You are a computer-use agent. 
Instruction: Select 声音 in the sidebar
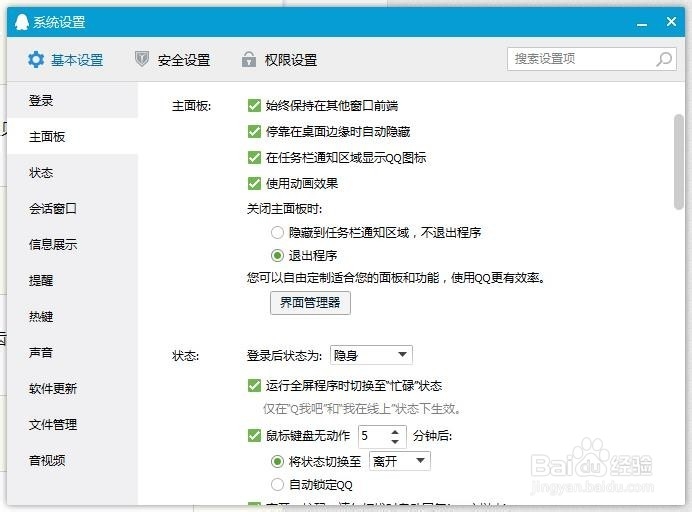coord(72,352)
